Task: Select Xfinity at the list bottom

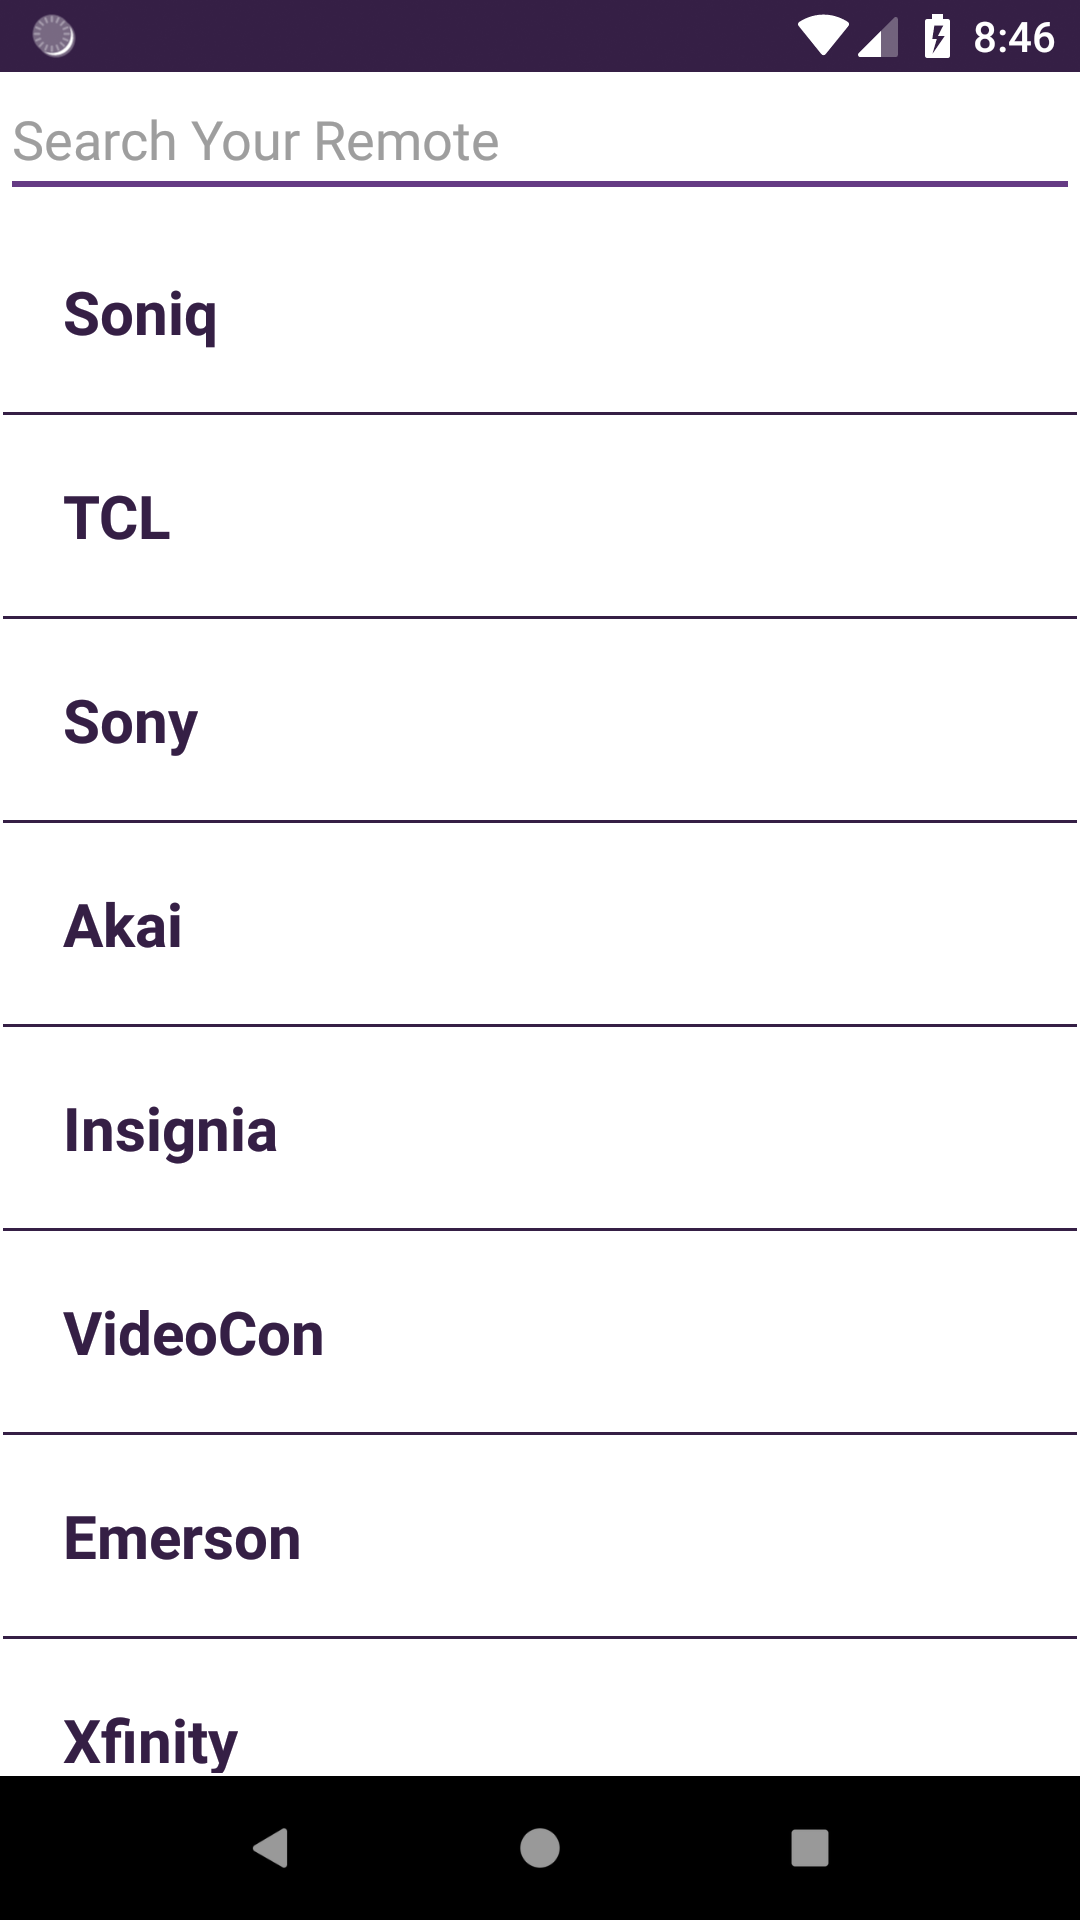Action: tap(540, 1708)
